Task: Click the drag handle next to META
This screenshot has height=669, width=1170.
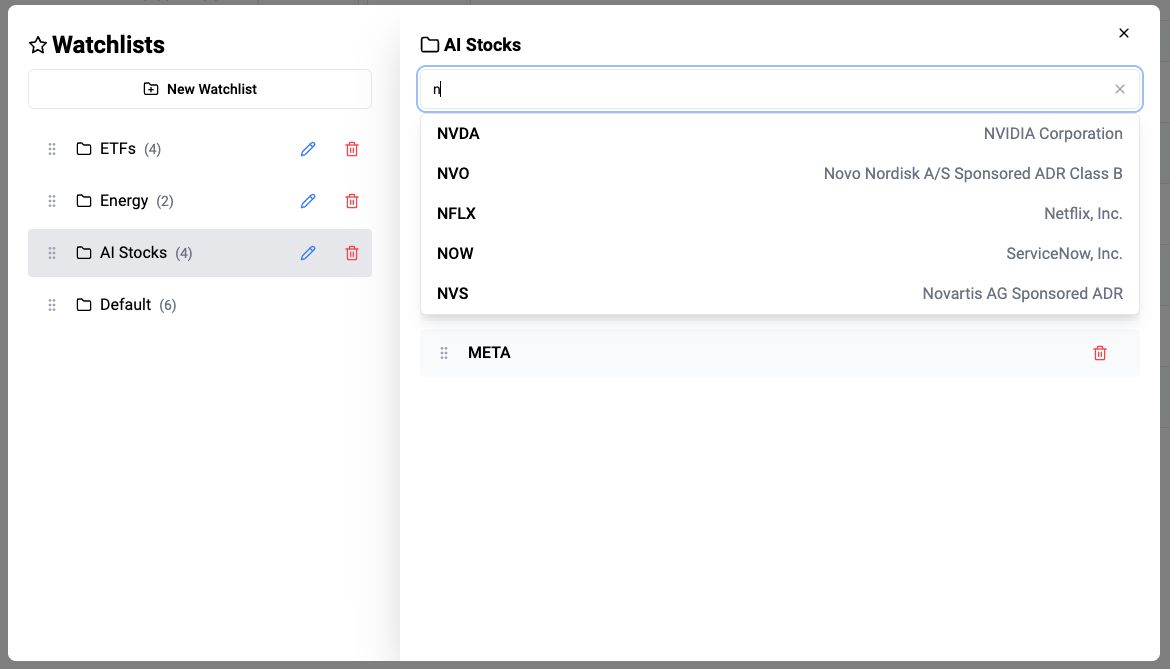Action: click(444, 353)
